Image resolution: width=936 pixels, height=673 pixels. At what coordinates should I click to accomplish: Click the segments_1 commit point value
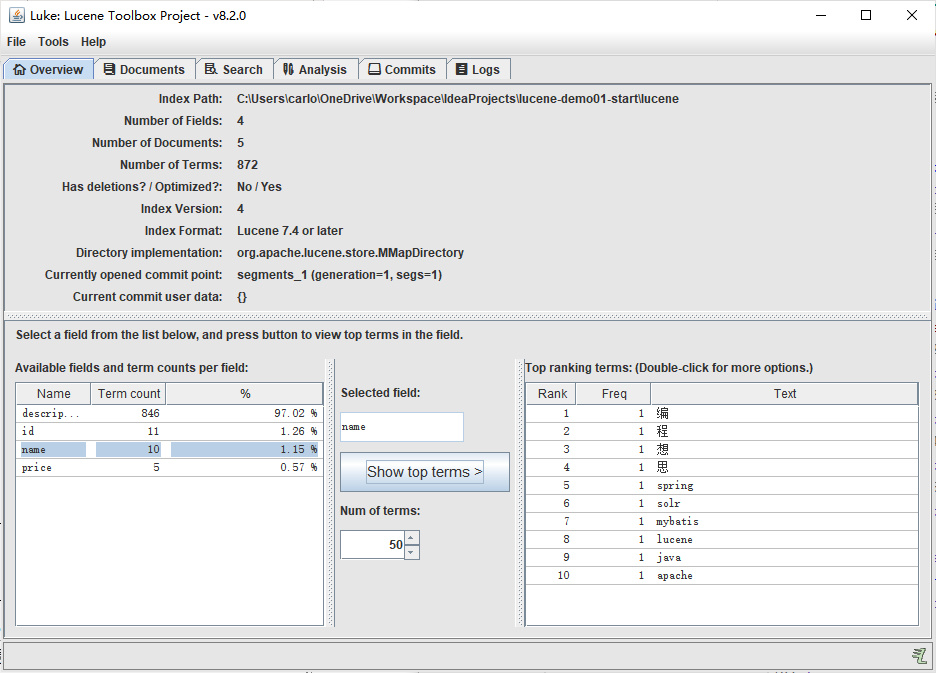(339, 275)
